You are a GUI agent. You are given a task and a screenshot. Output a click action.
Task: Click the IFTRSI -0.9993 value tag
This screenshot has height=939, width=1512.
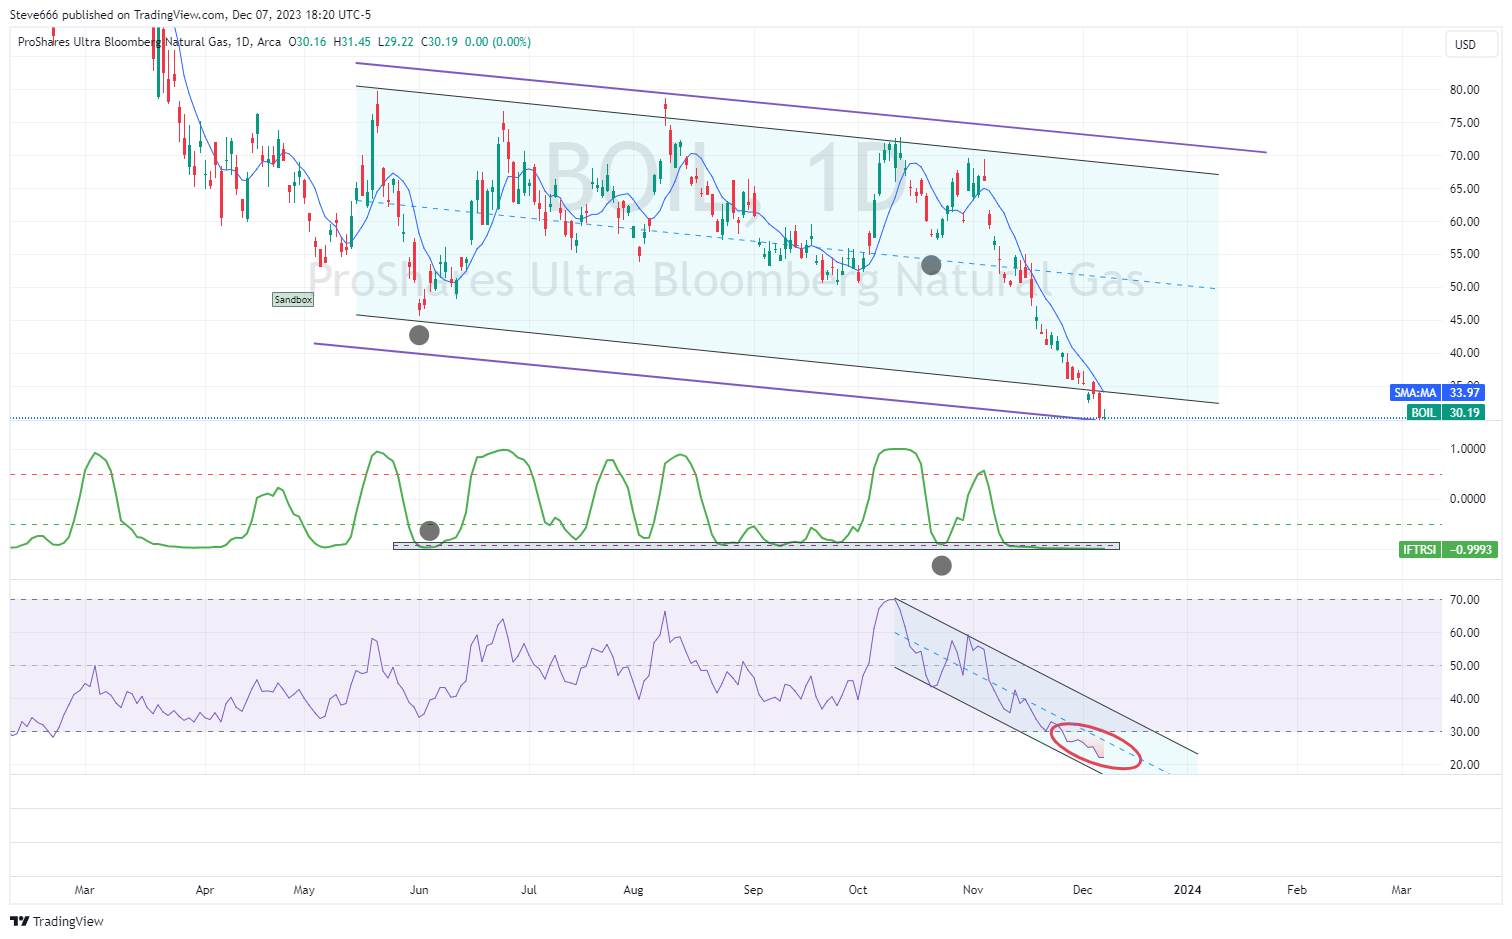pyautogui.click(x=1449, y=549)
